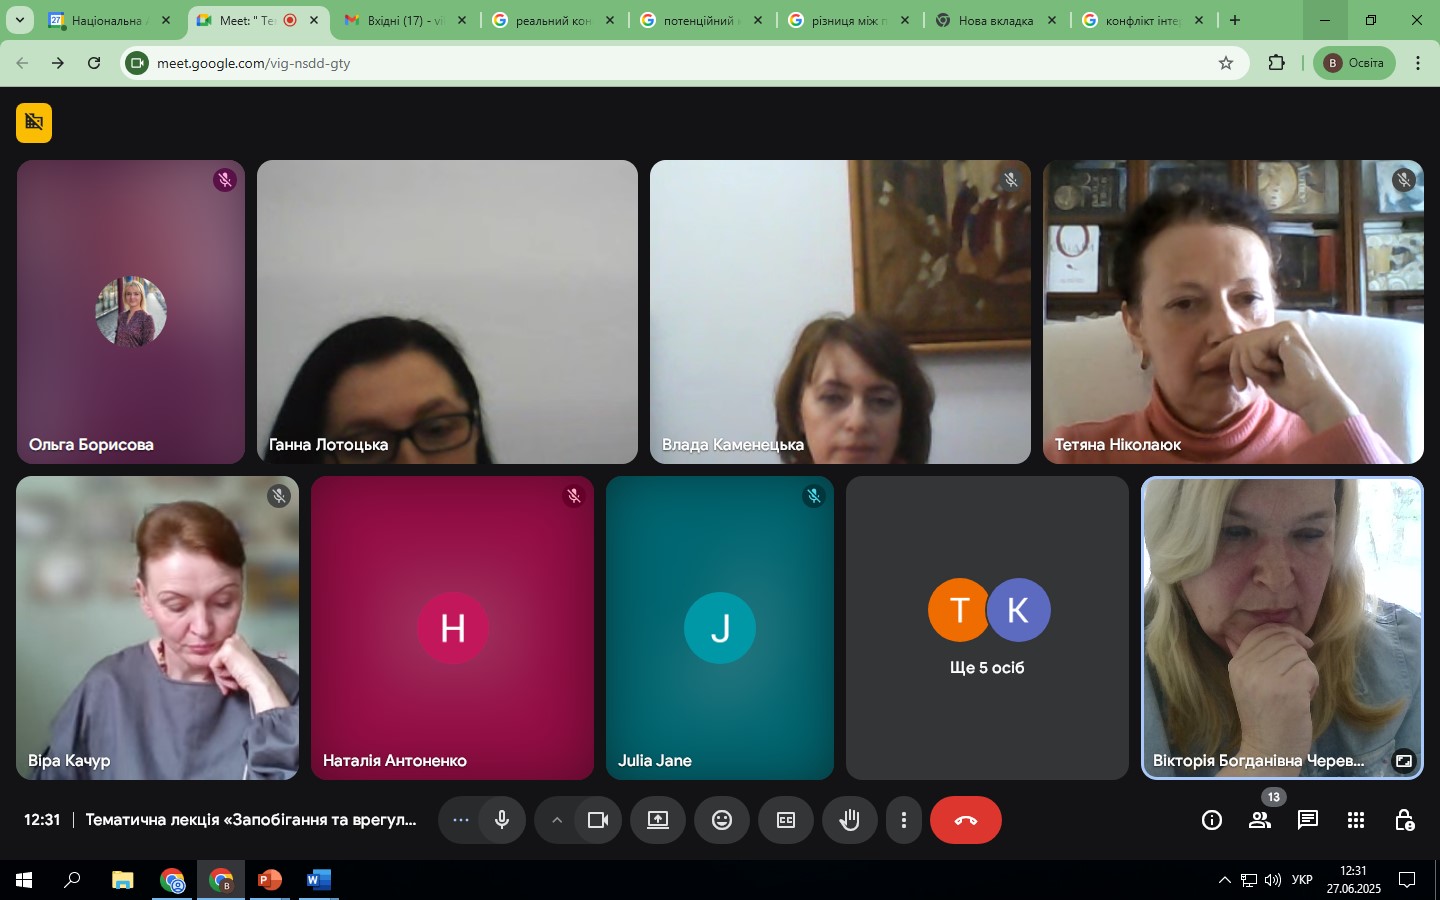Open the activities grid icon
Image resolution: width=1440 pixels, height=900 pixels.
click(x=1355, y=820)
